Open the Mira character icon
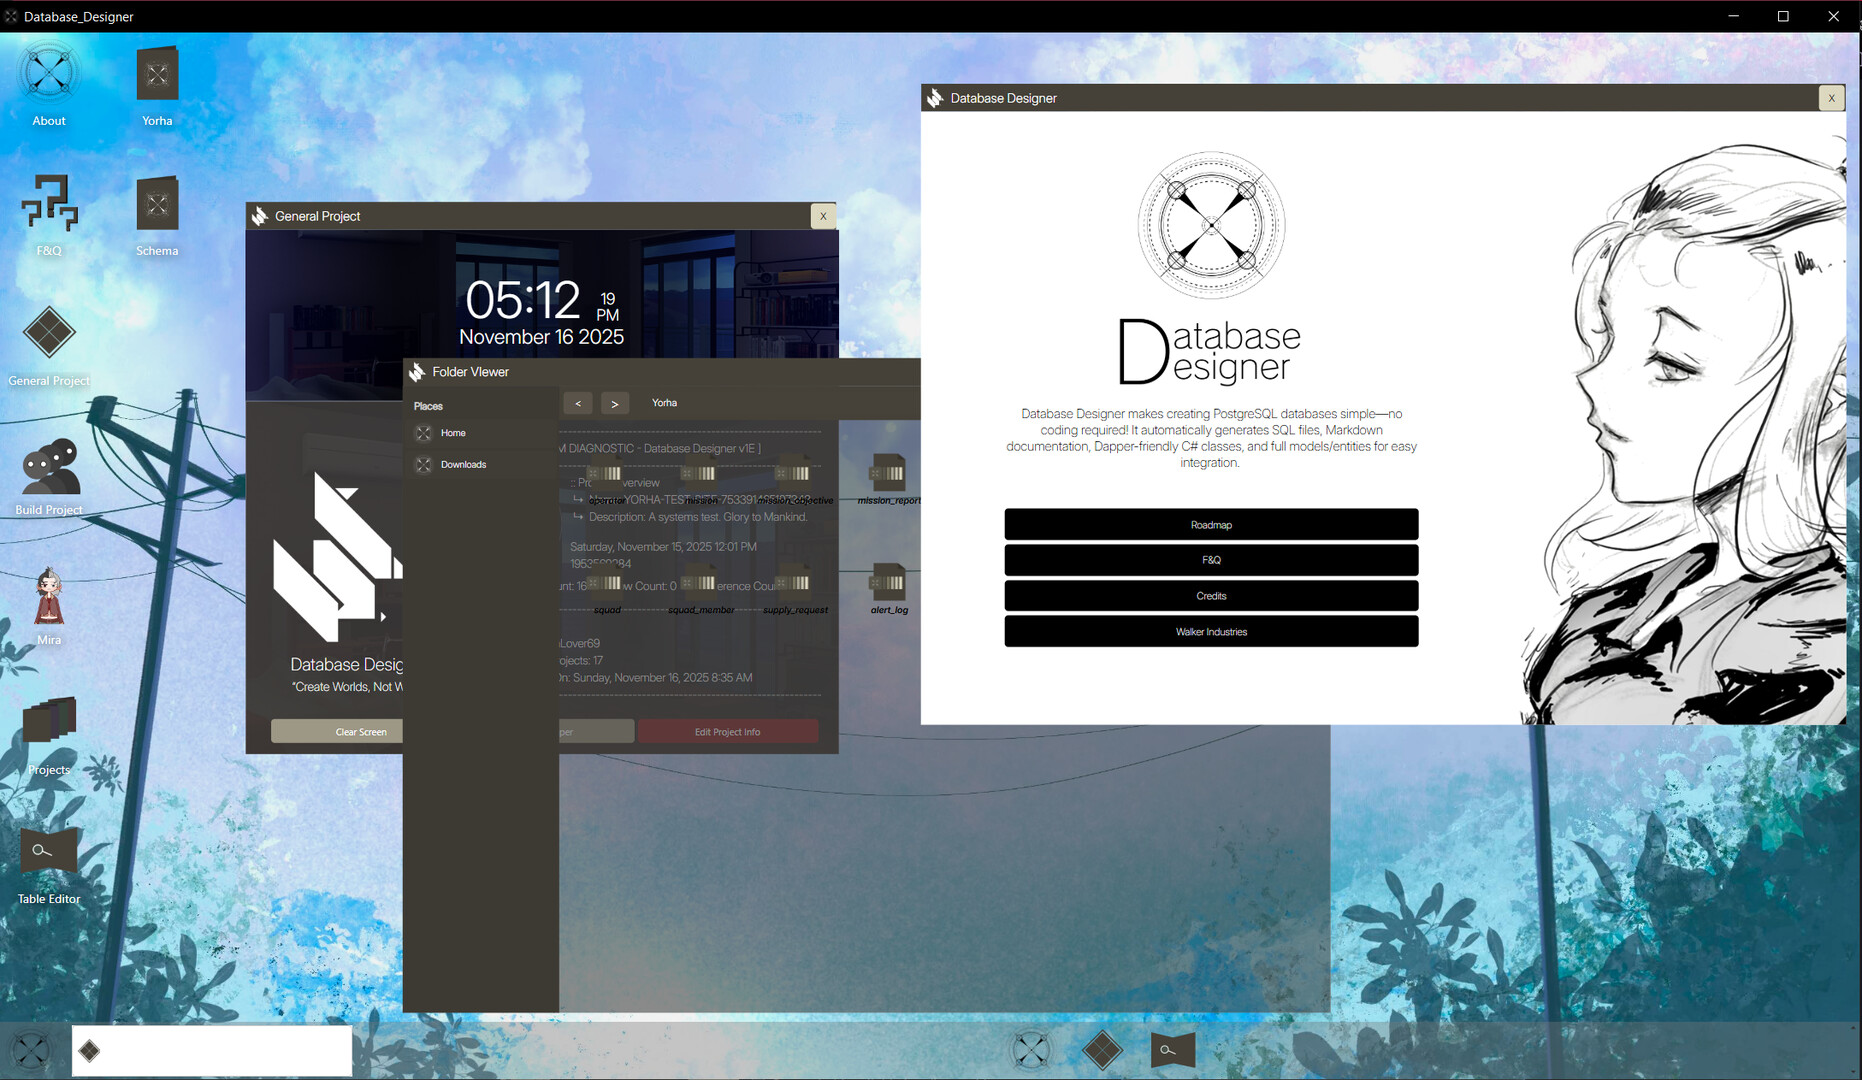The height and width of the screenshot is (1080, 1862). pos(48,597)
